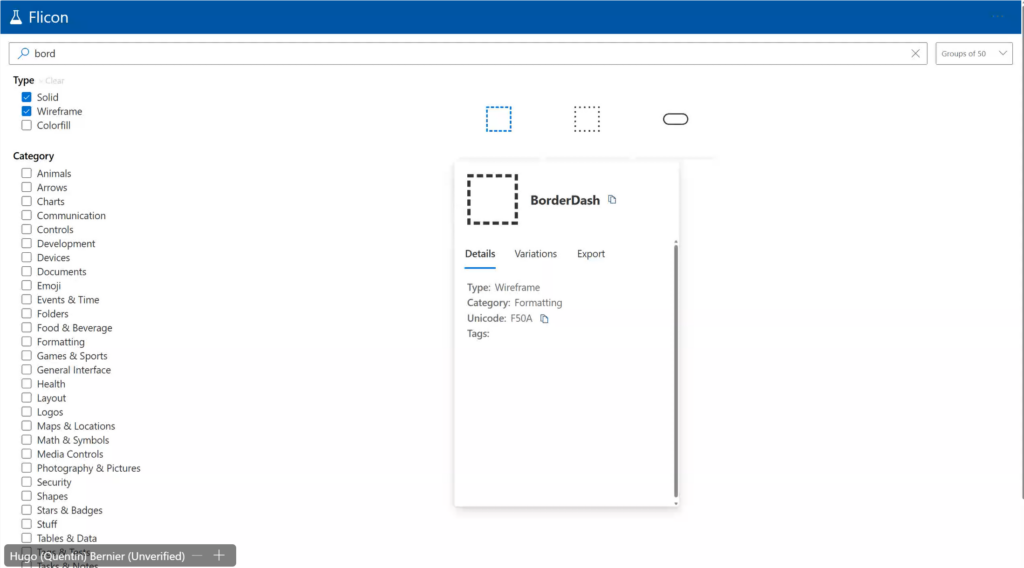Viewport: 1024px width, 568px height.
Task: Copy the Unicode F50A value
Action: pyautogui.click(x=545, y=319)
